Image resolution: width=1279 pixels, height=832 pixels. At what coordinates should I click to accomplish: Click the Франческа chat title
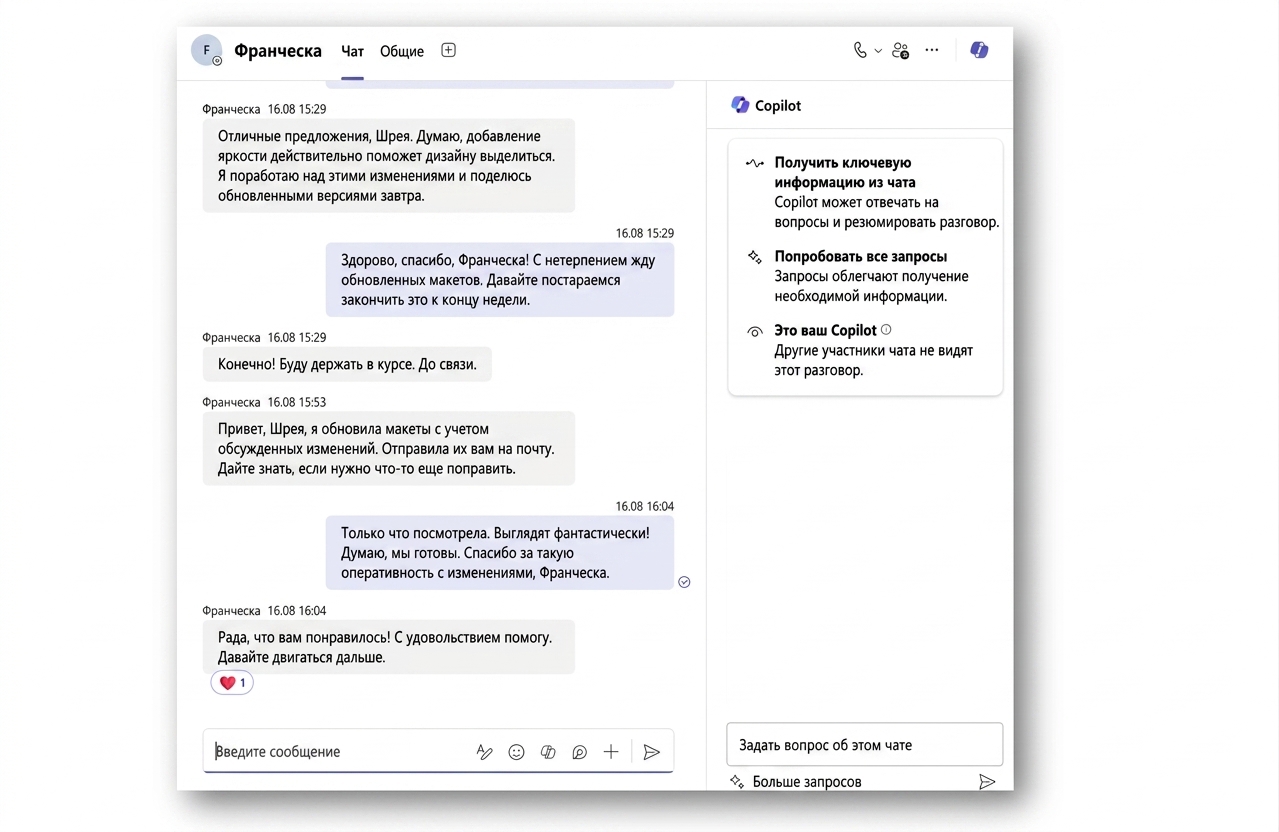(278, 51)
